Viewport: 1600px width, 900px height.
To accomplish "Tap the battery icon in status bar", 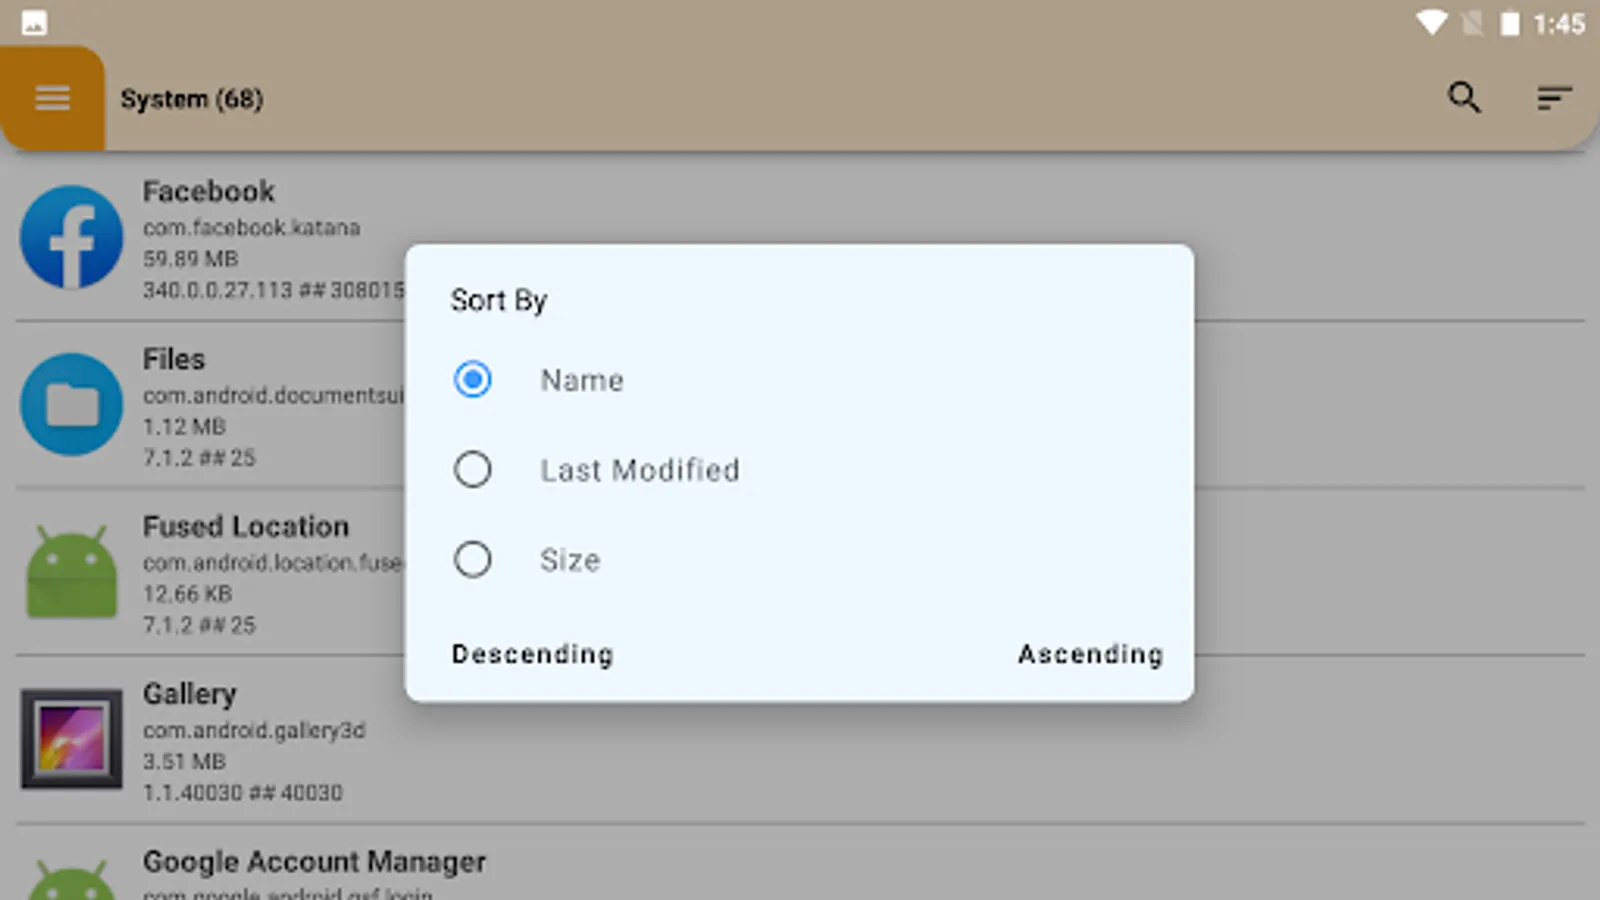I will click(1509, 23).
